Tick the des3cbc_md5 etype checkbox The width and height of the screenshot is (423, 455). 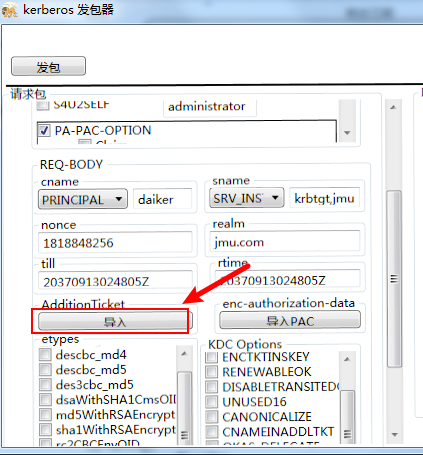pyautogui.click(x=45, y=384)
